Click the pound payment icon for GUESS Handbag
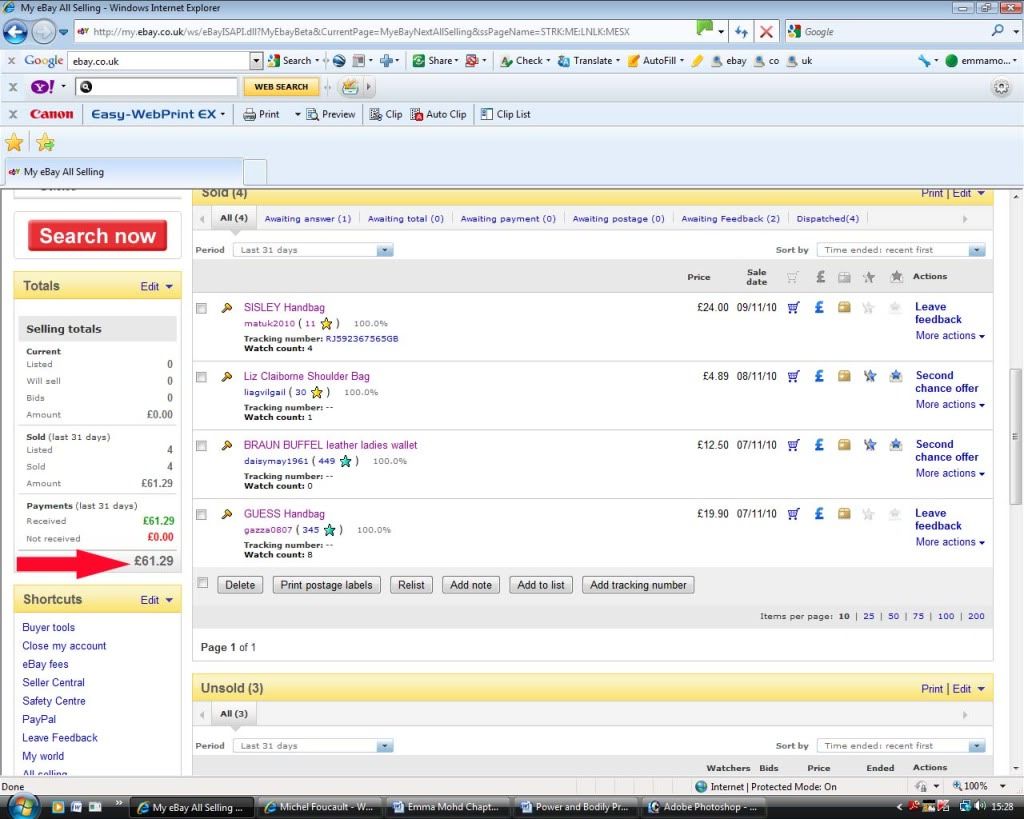1024x819 pixels. click(x=819, y=513)
